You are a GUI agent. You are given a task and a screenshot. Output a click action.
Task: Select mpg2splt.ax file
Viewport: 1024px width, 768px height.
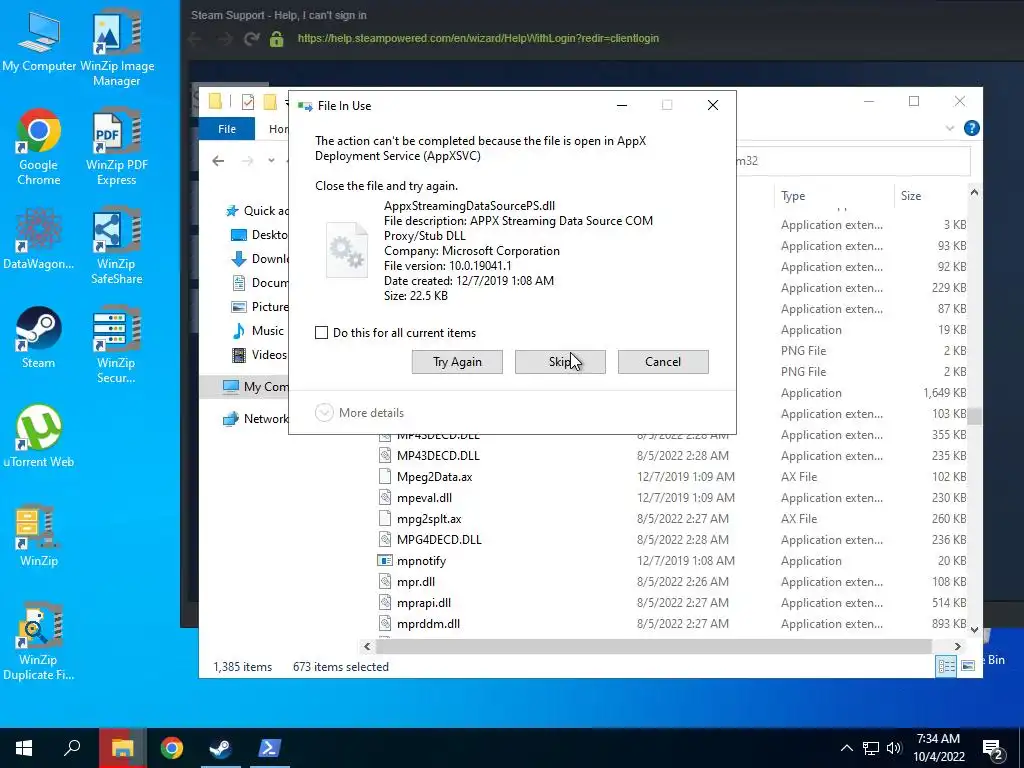tap(428, 519)
